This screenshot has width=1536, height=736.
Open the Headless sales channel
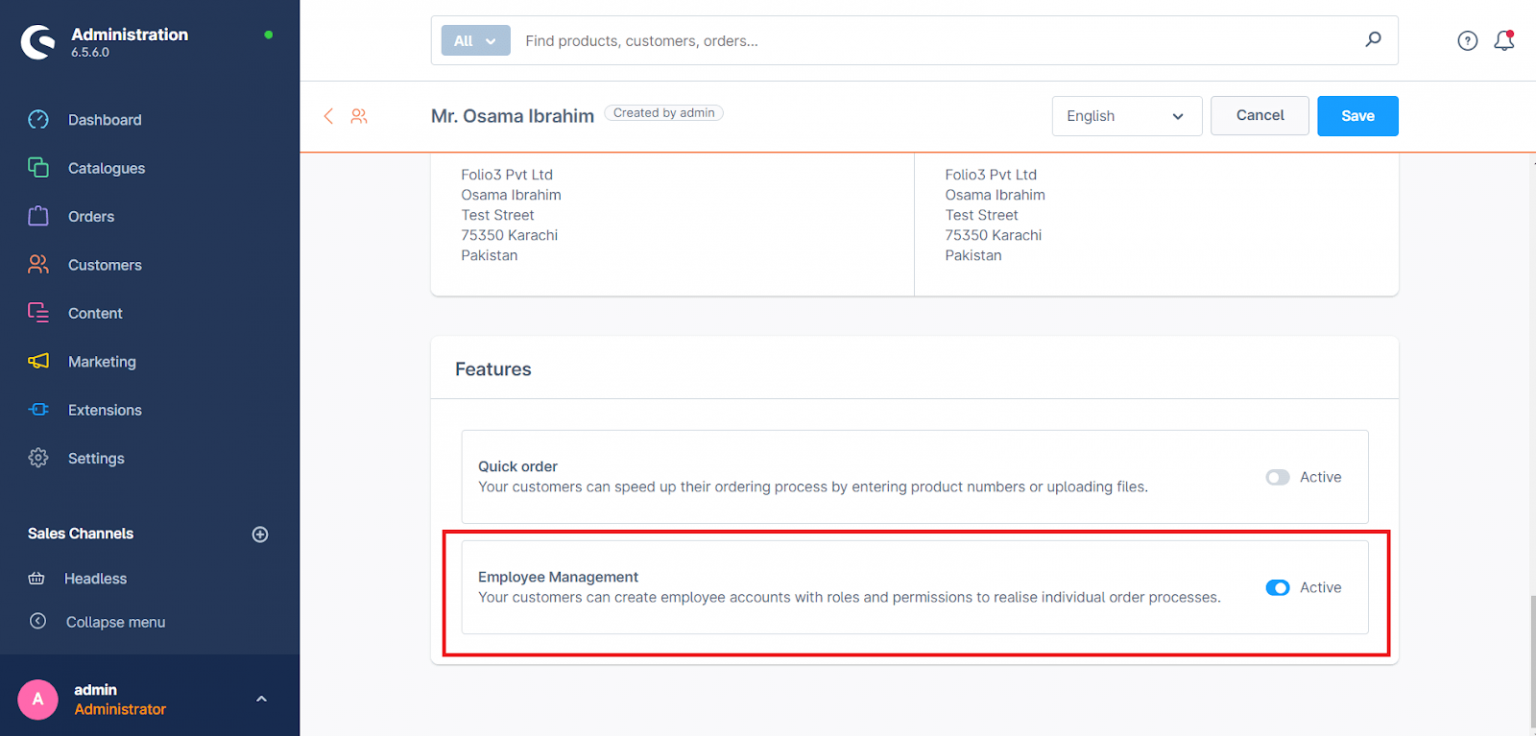[x=95, y=578]
